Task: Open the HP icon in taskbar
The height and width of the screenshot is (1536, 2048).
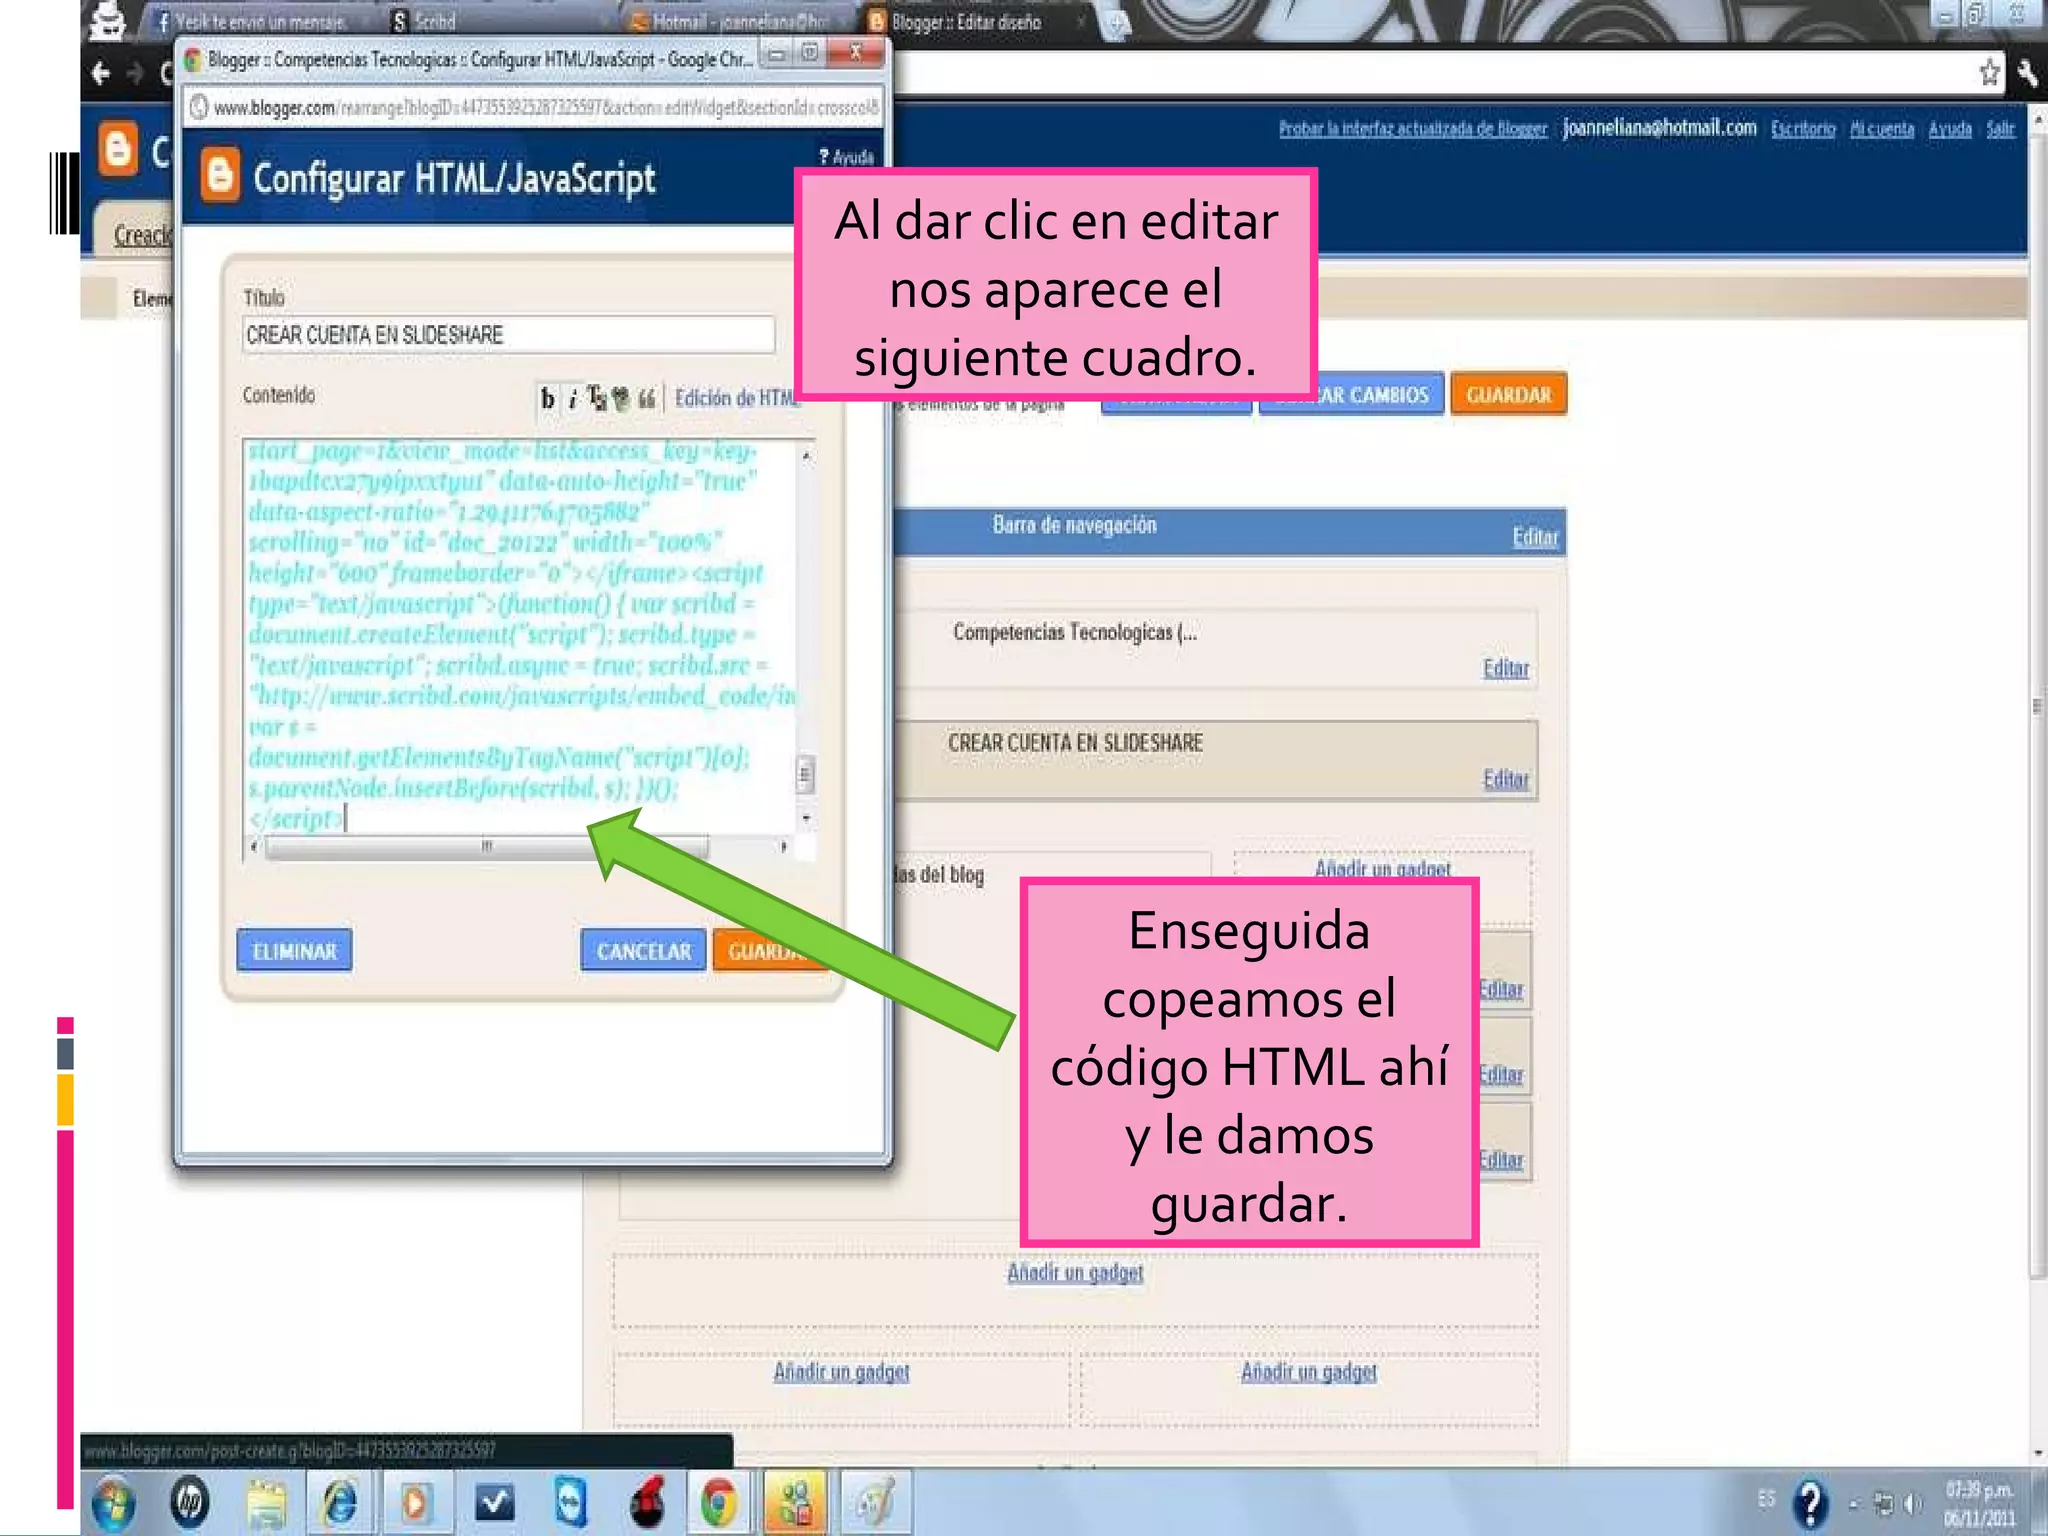Action: (x=189, y=1502)
